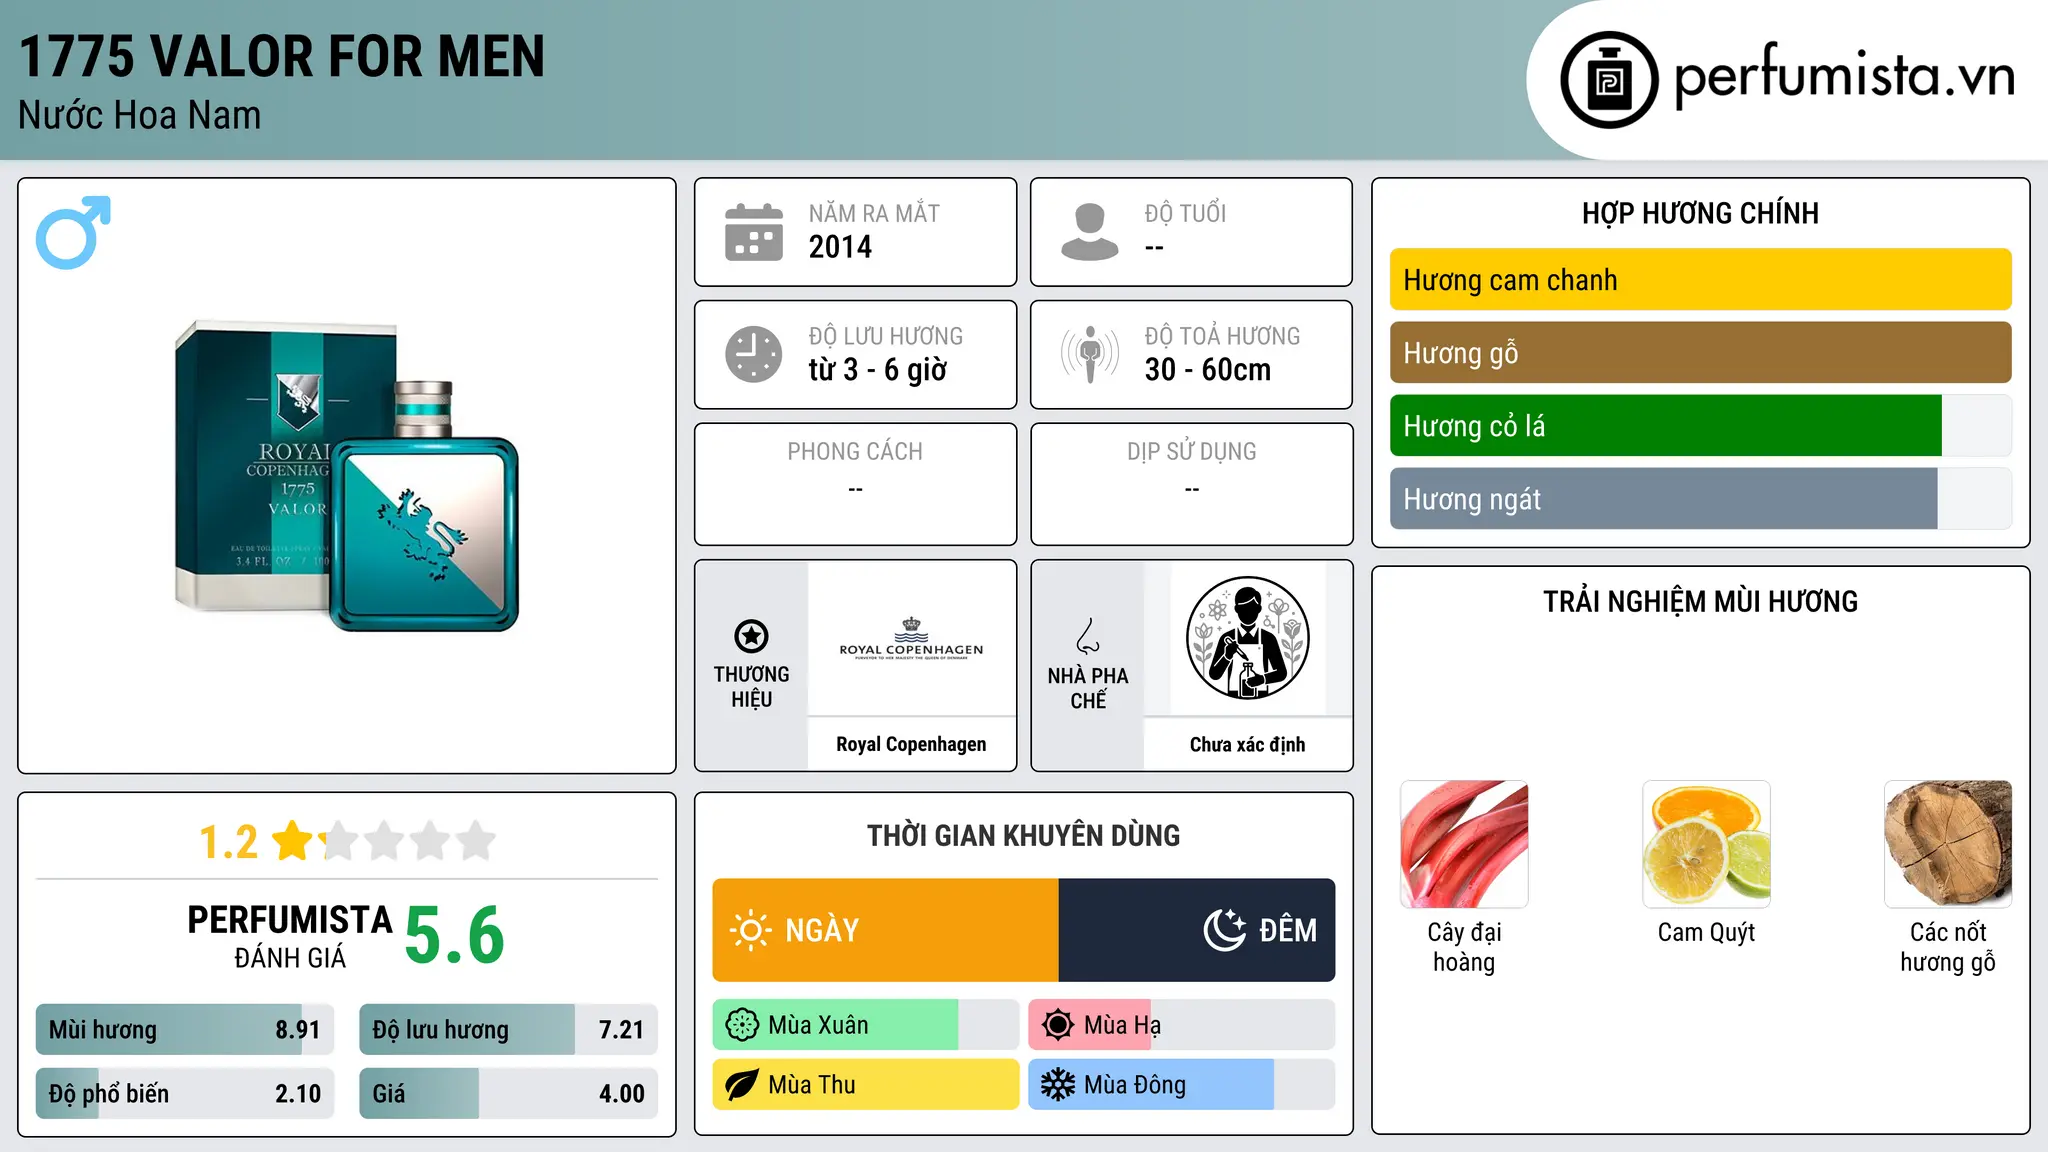Click the Dịp sử dụng label
The image size is (2048, 1152).
tap(1192, 452)
